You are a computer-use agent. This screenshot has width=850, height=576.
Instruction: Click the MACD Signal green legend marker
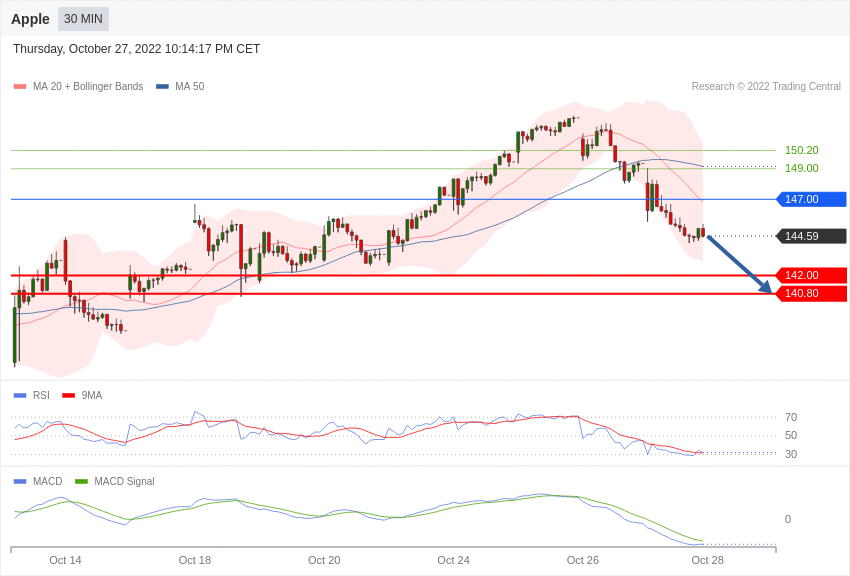tap(81, 482)
